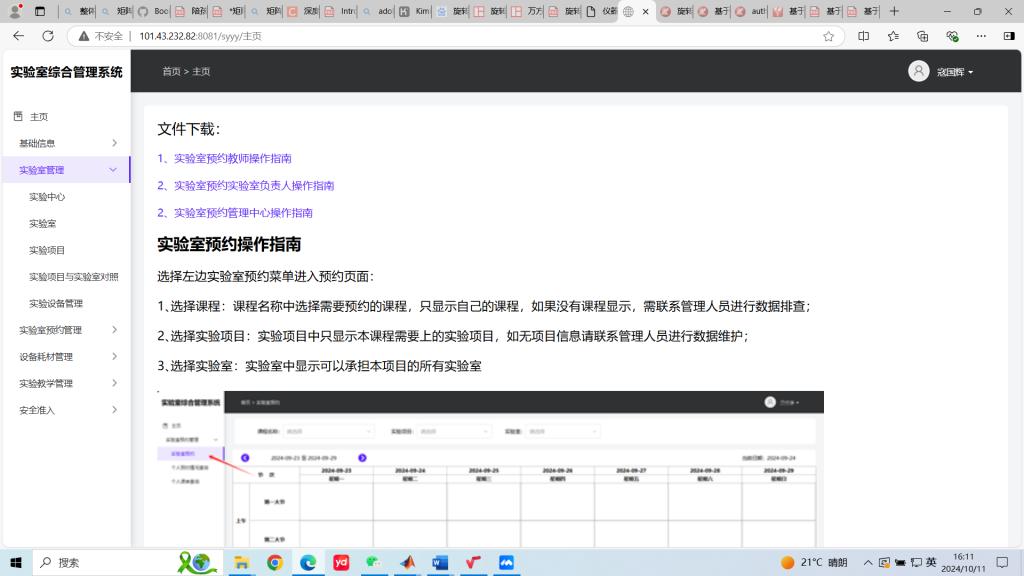Collapse the 实验室管理 menu section
Image resolution: width=1024 pixels, height=576 pixels.
65,170
